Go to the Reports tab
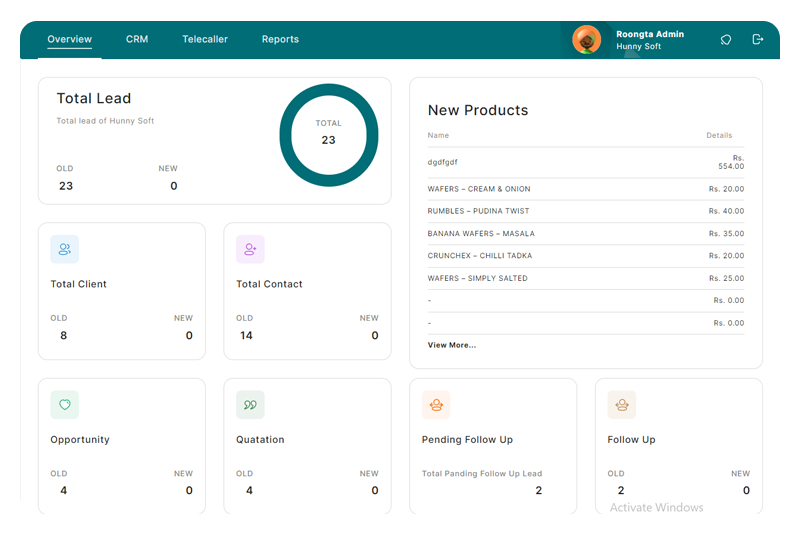 (x=280, y=40)
